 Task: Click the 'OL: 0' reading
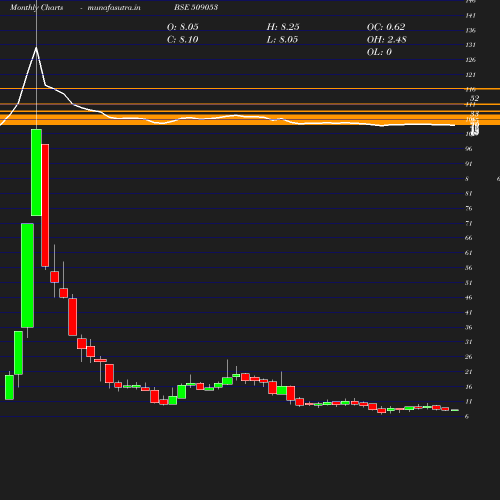[379, 52]
